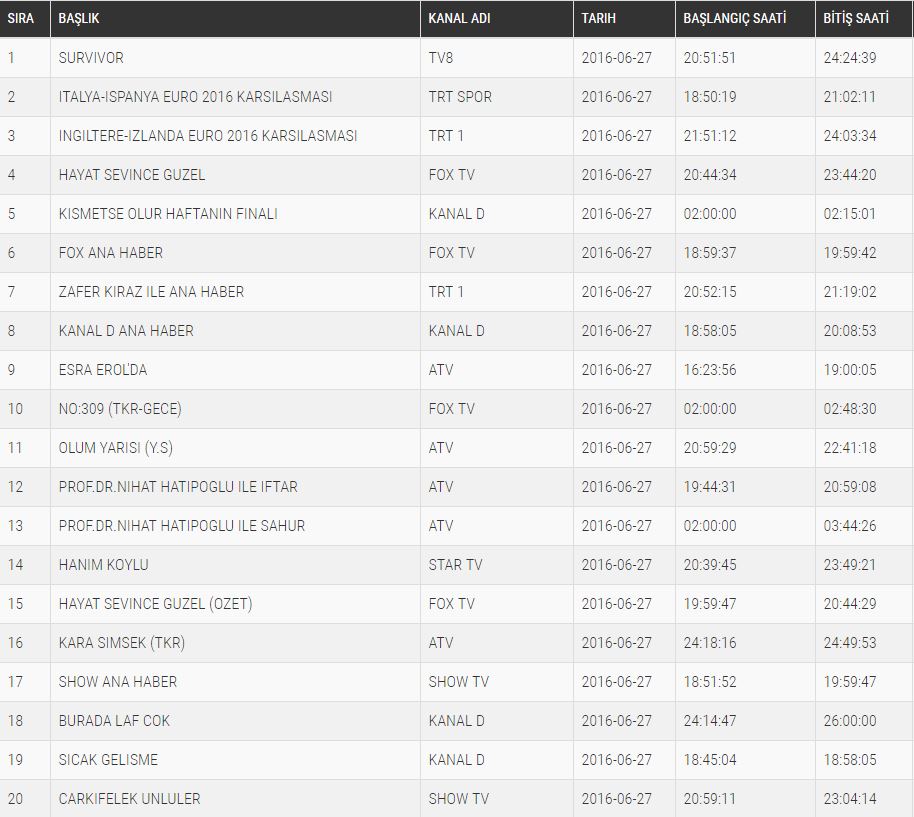Viewport: 914px width, 817px height.
Task: Select the SHOW ANA HABER title
Action: point(118,682)
